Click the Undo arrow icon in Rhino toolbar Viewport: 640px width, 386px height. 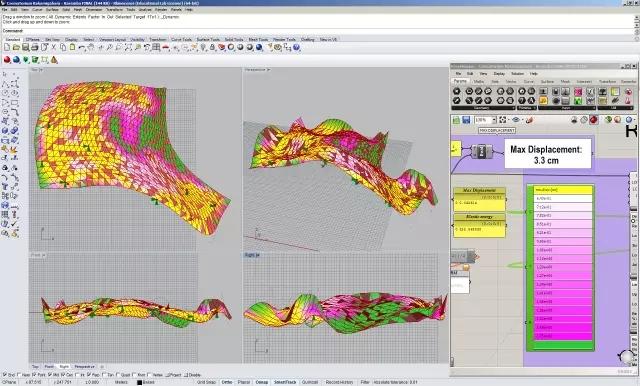[82, 48]
